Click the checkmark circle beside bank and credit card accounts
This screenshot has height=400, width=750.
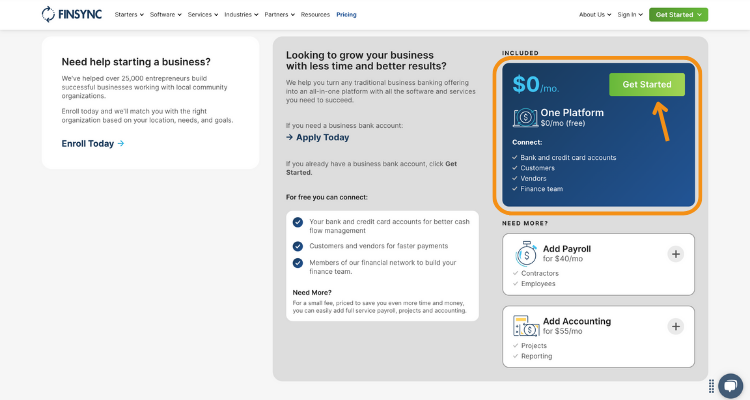click(x=298, y=222)
